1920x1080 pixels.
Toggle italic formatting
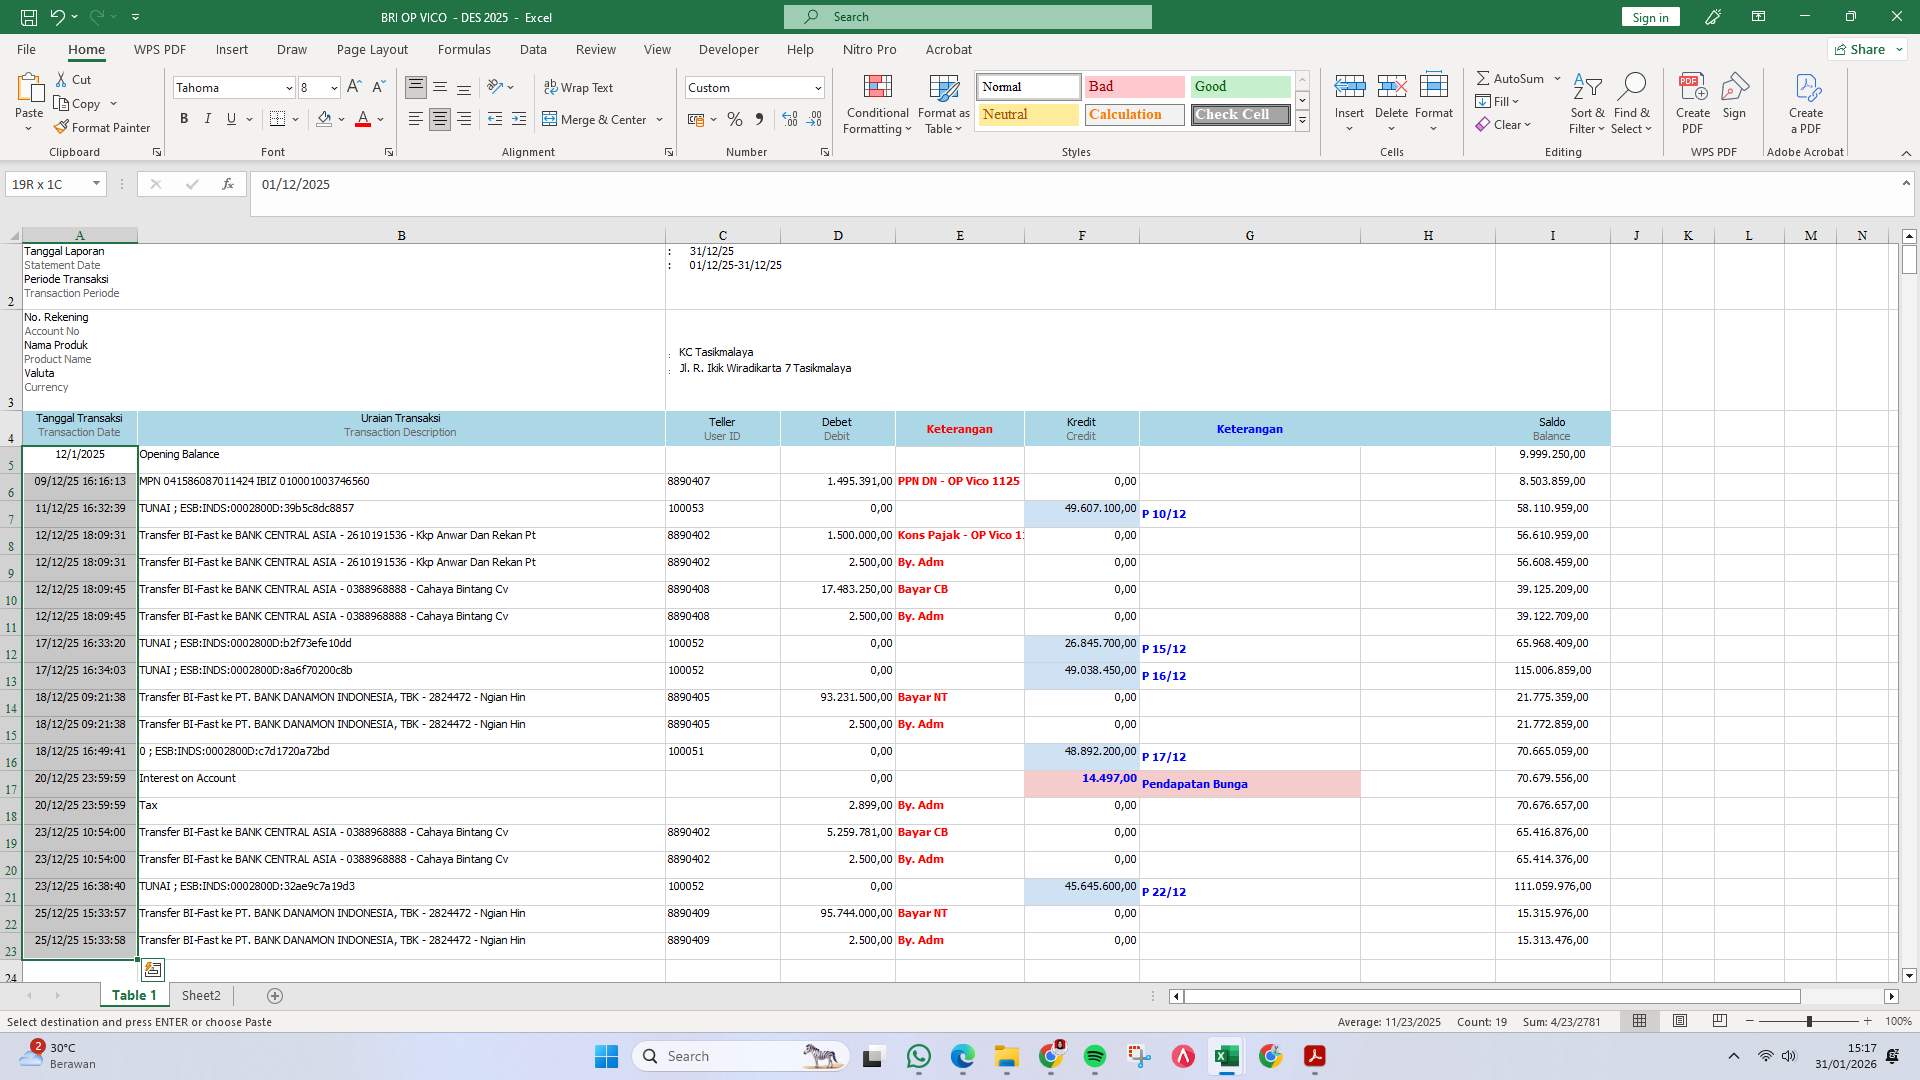[x=208, y=118]
